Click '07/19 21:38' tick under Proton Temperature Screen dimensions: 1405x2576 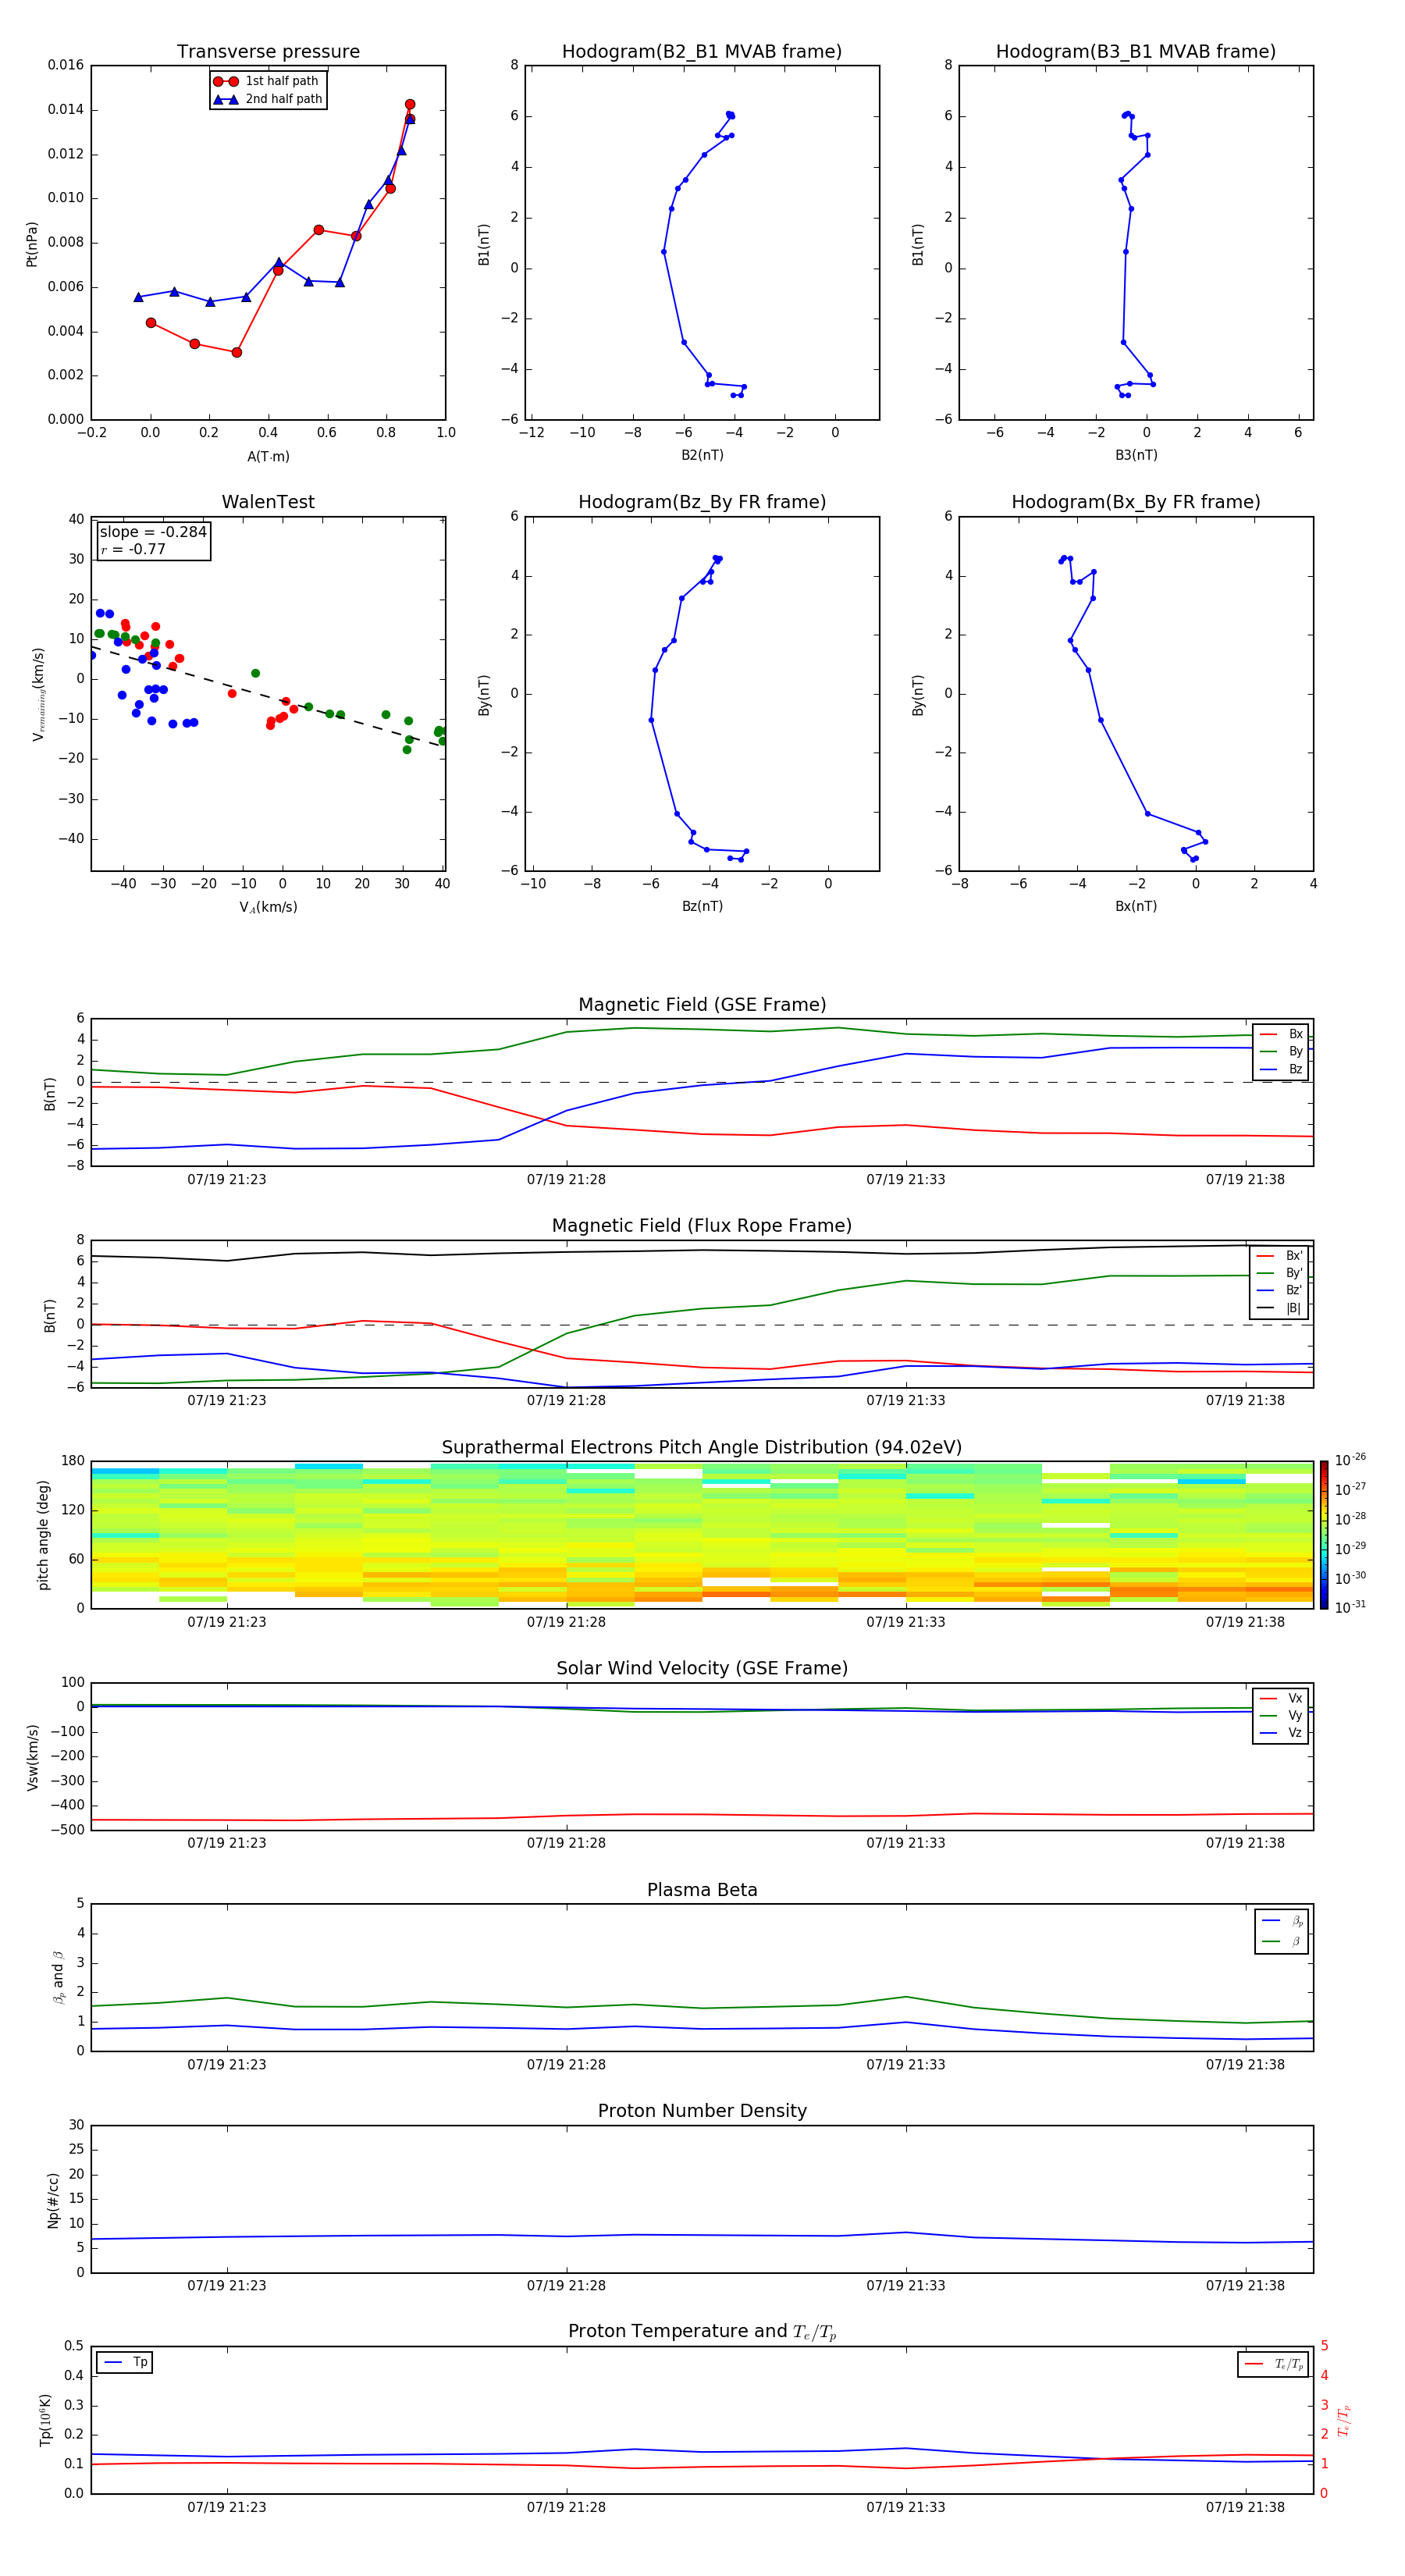point(1245,2507)
